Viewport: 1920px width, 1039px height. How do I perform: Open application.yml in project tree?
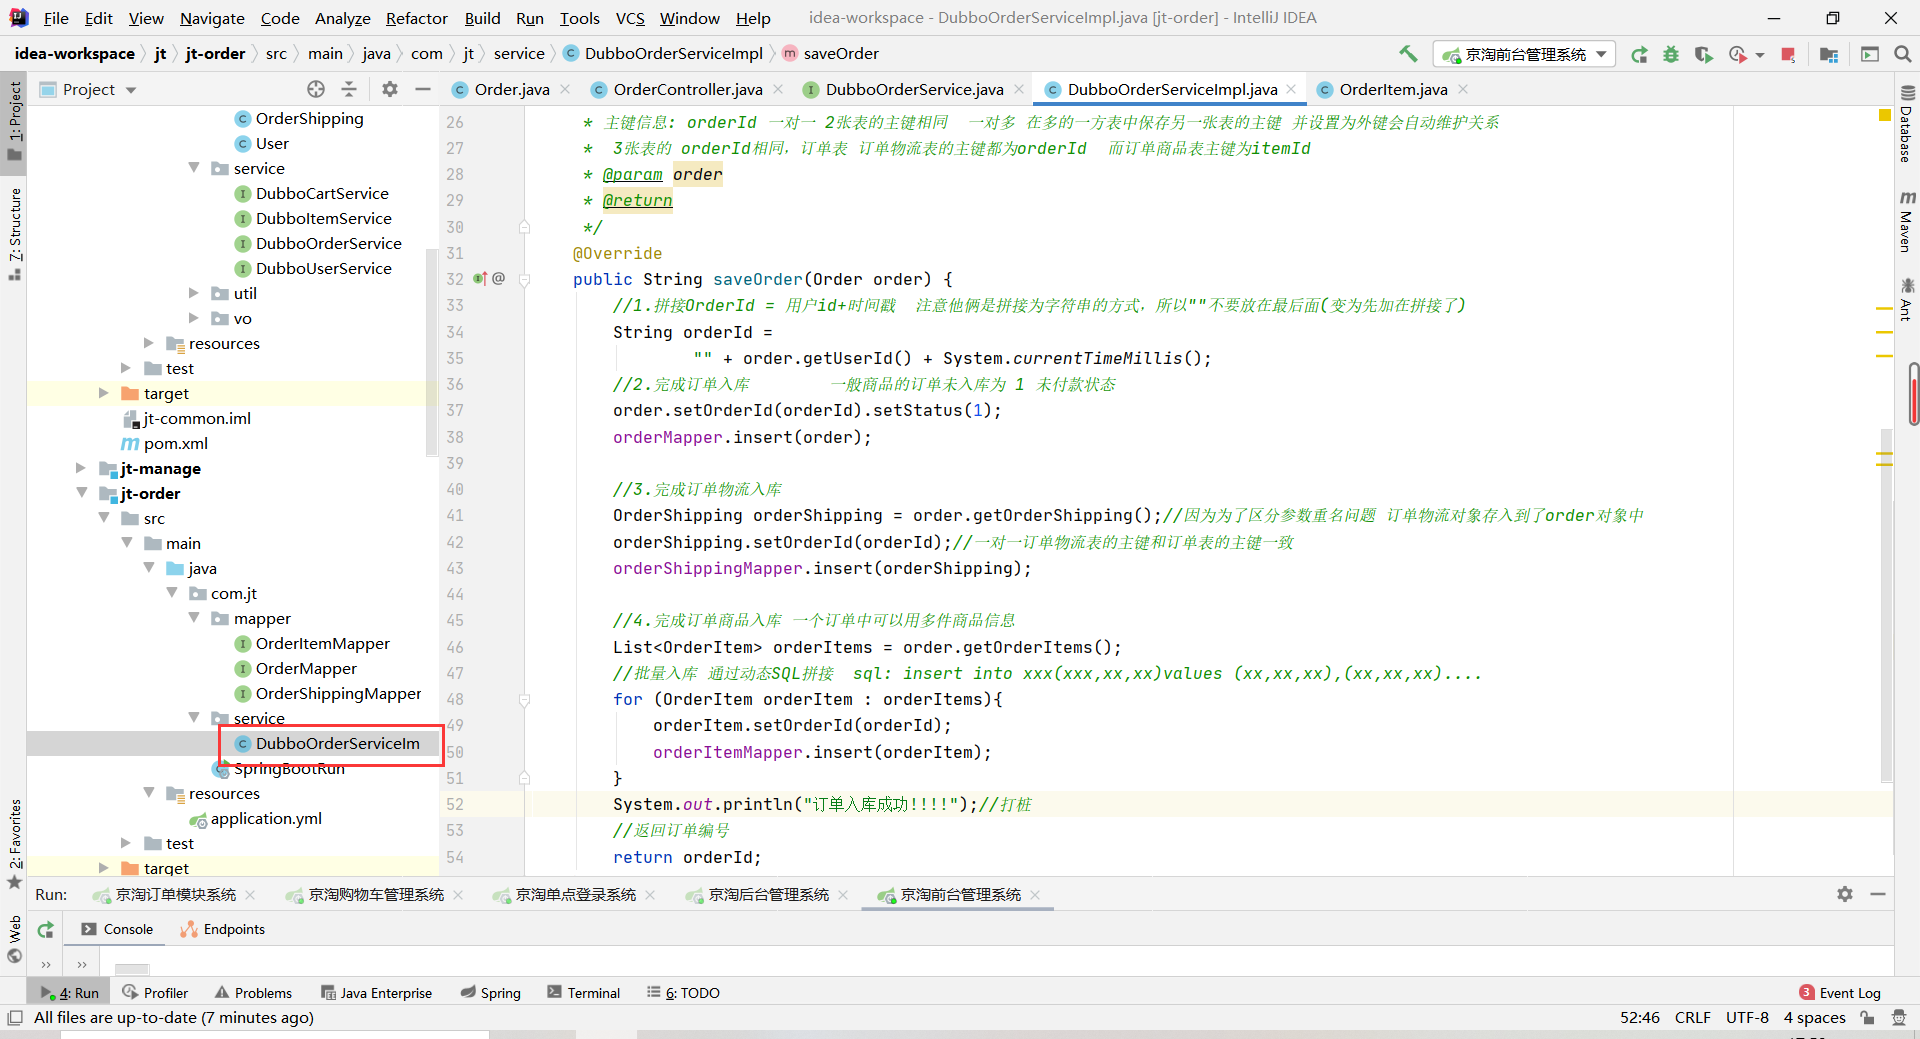tap(266, 818)
